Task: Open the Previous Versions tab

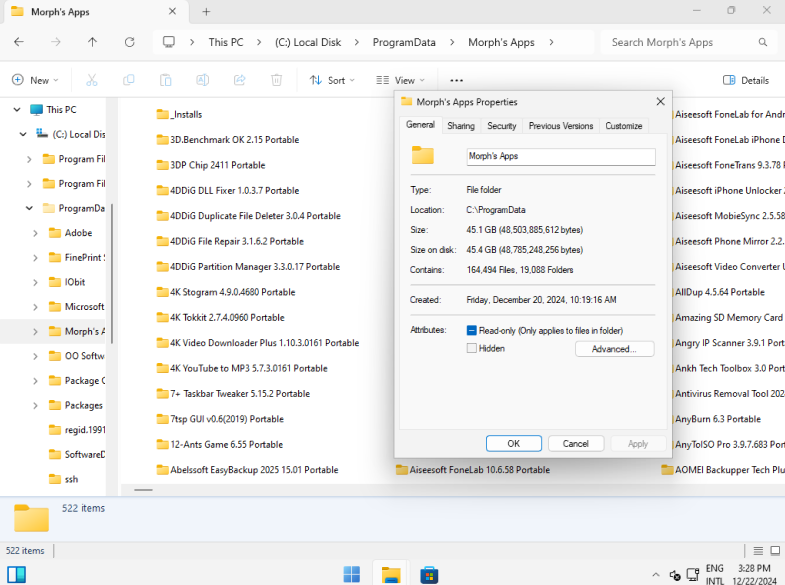Action: click(561, 126)
